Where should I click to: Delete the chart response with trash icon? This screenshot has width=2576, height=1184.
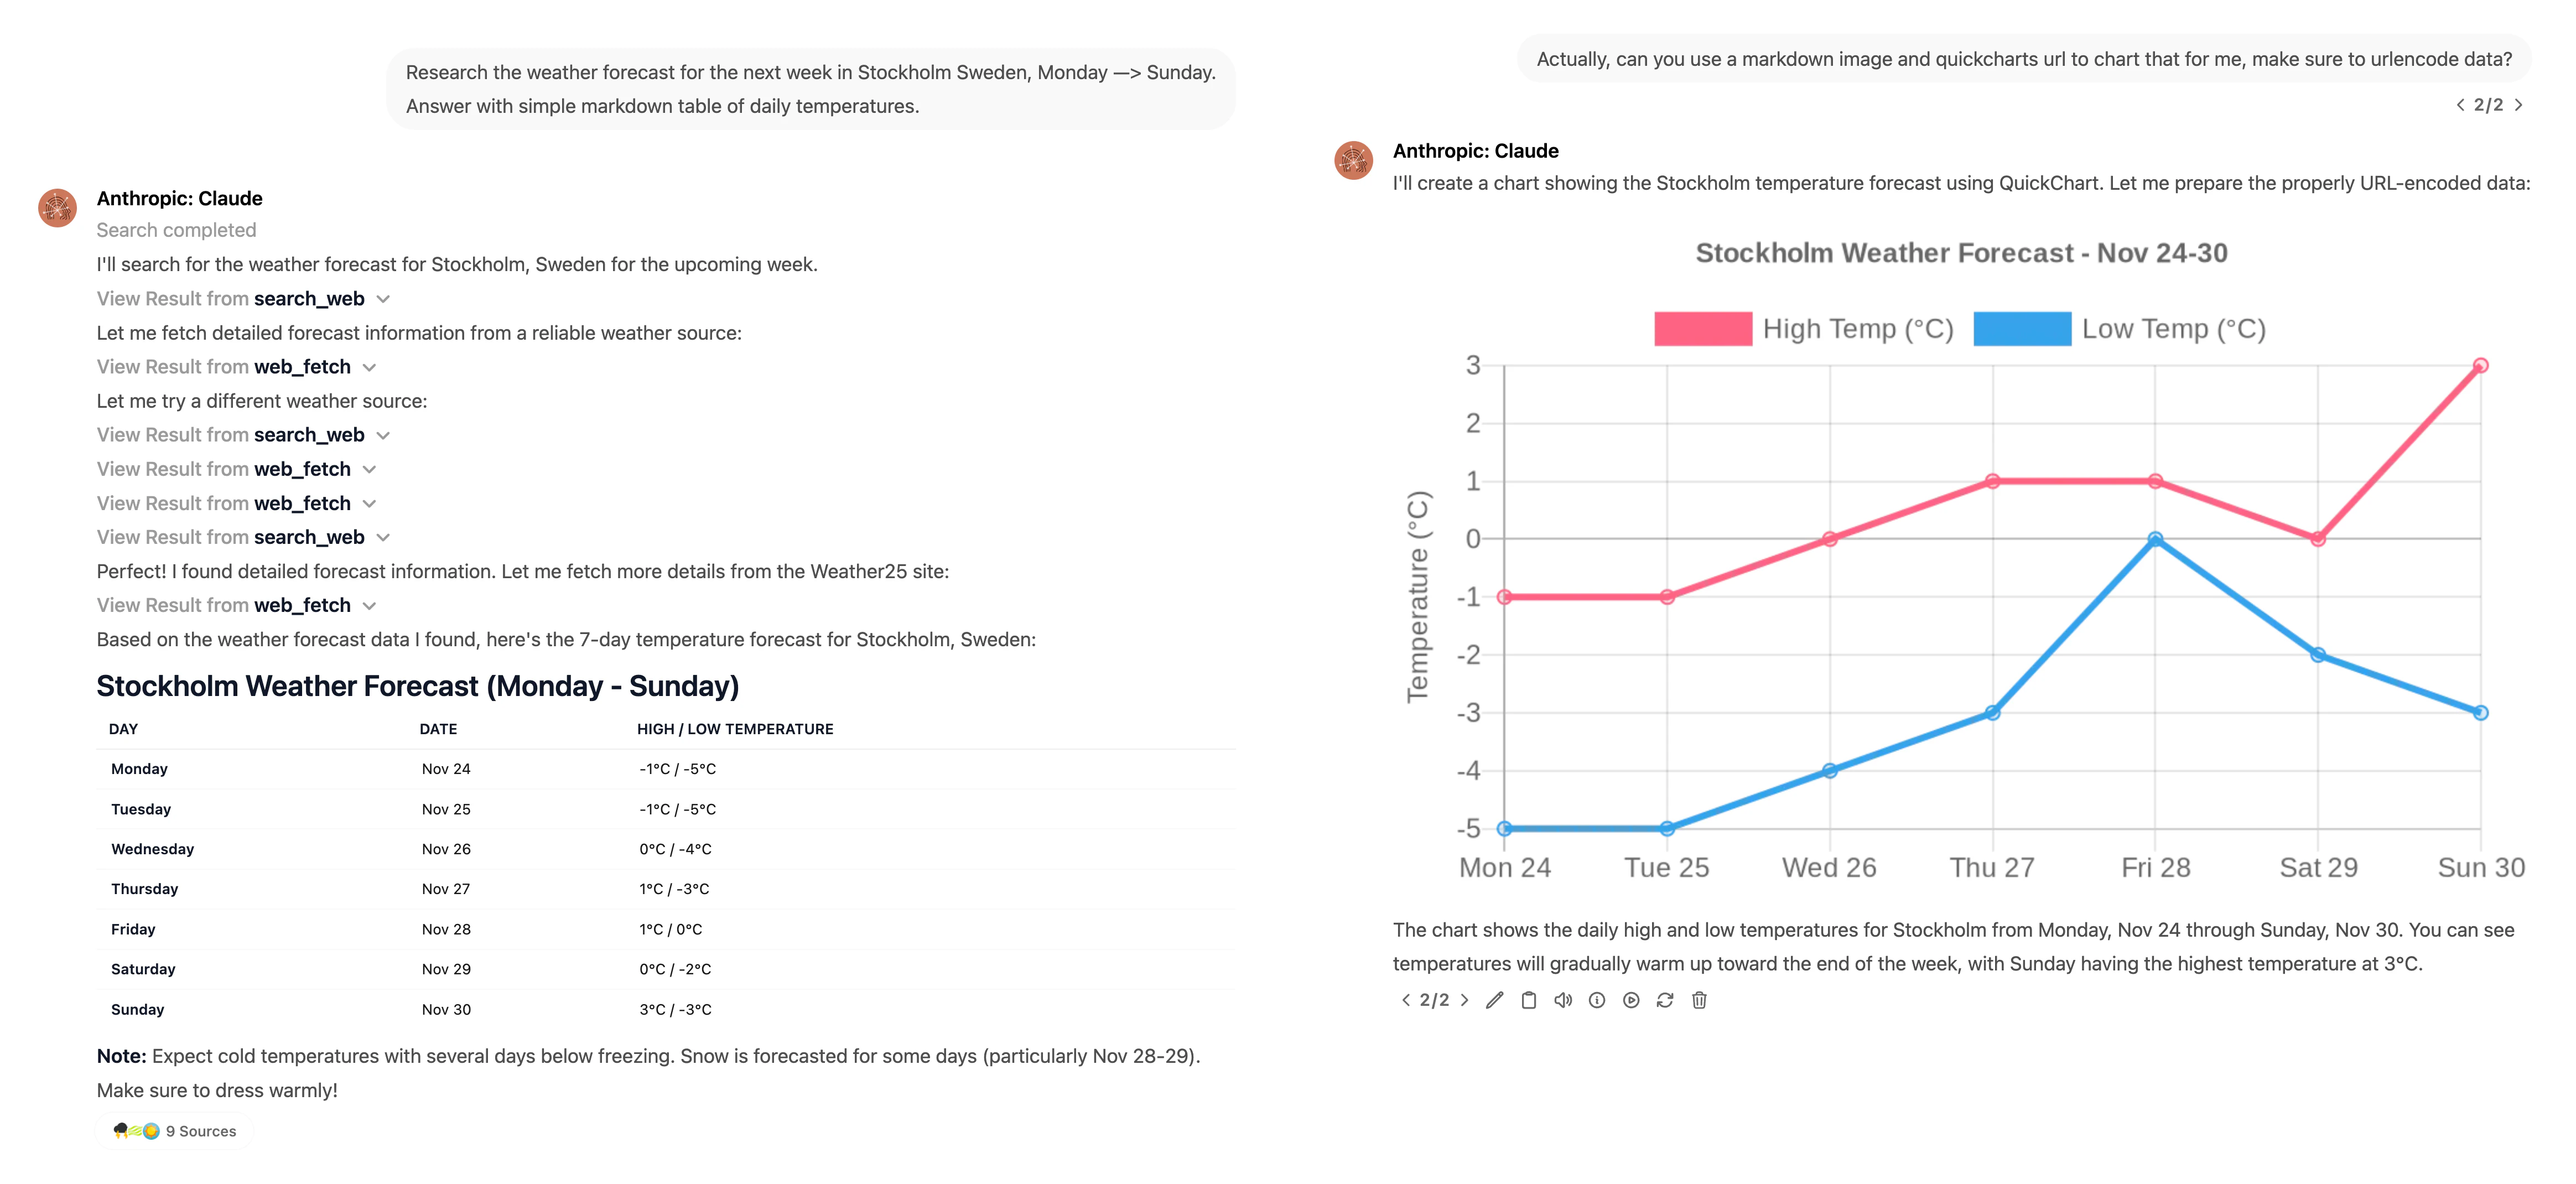[x=1699, y=1000]
